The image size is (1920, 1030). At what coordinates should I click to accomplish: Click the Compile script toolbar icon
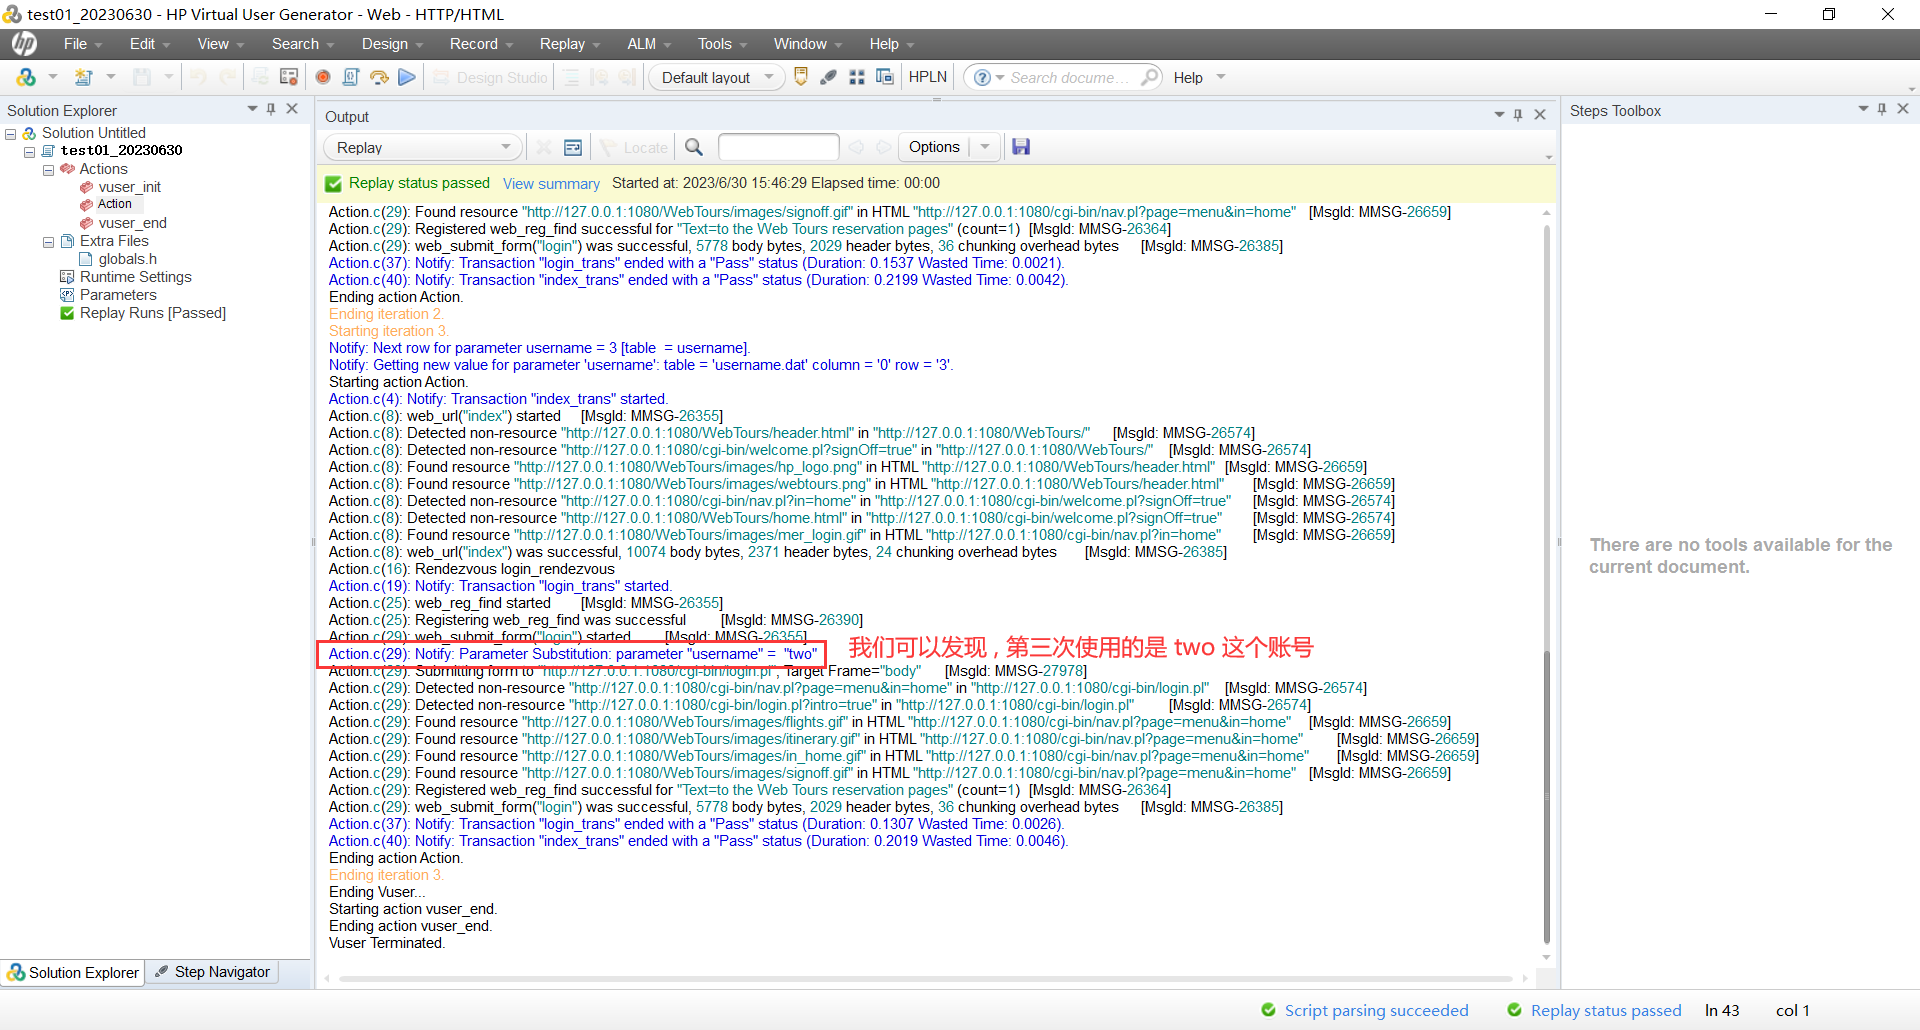[351, 77]
